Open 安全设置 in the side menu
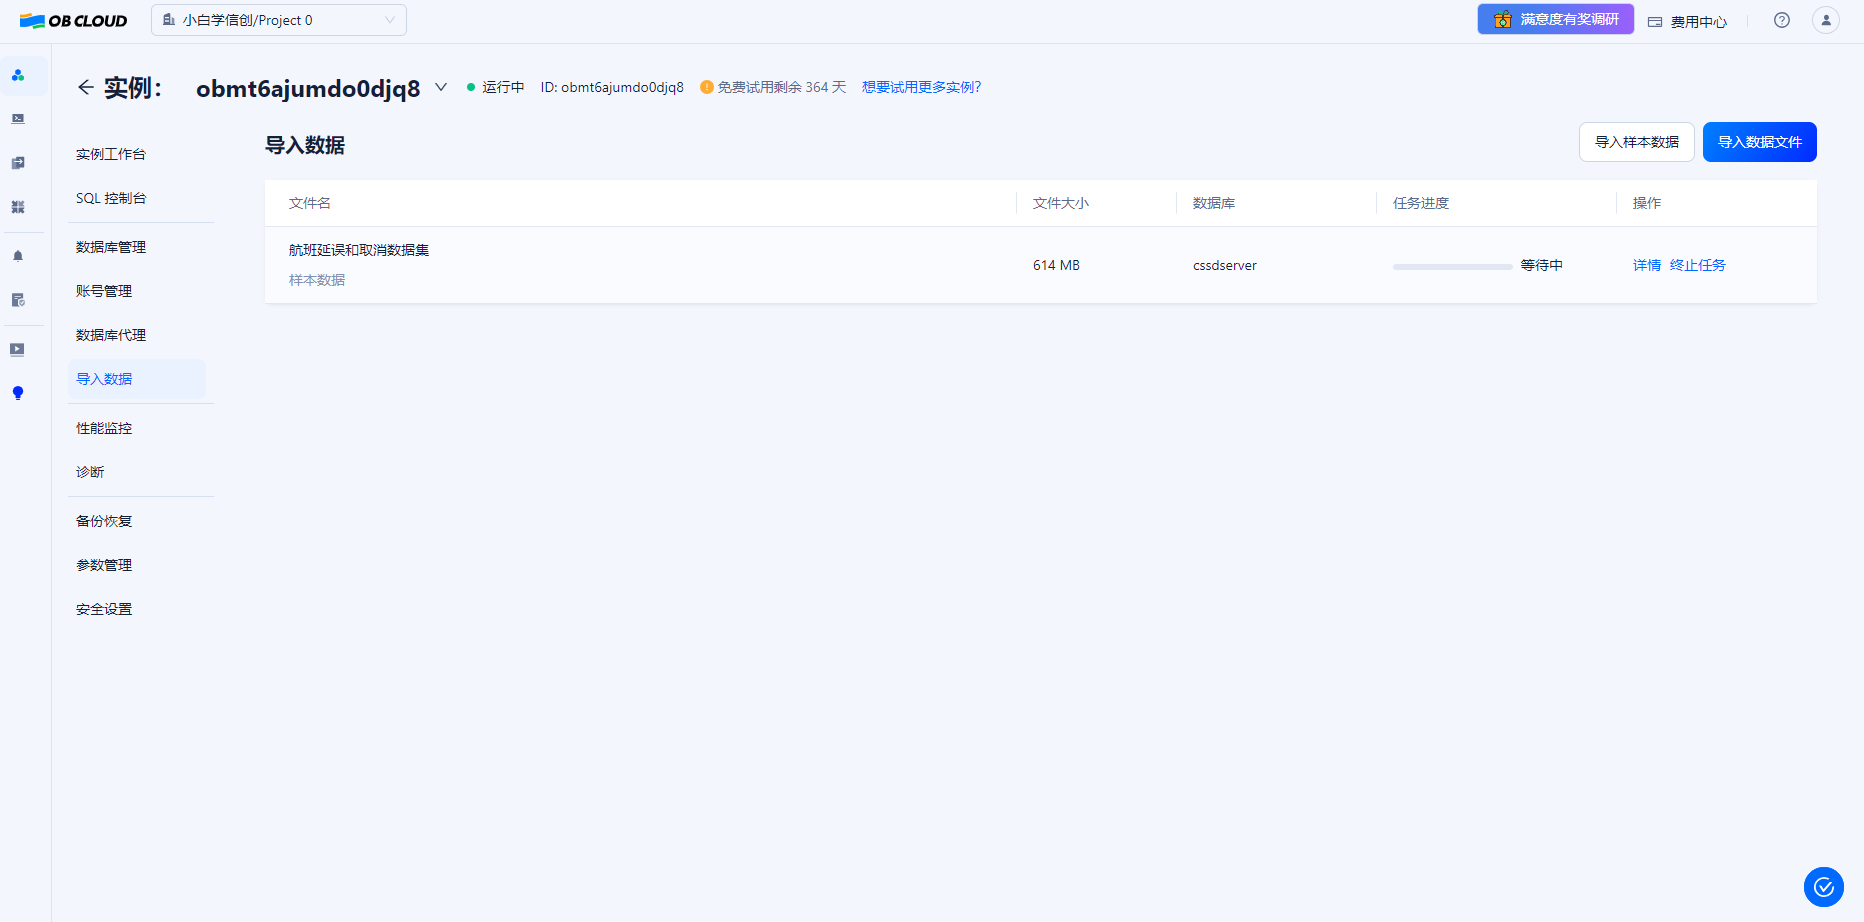Image resolution: width=1864 pixels, height=922 pixels. tap(104, 609)
